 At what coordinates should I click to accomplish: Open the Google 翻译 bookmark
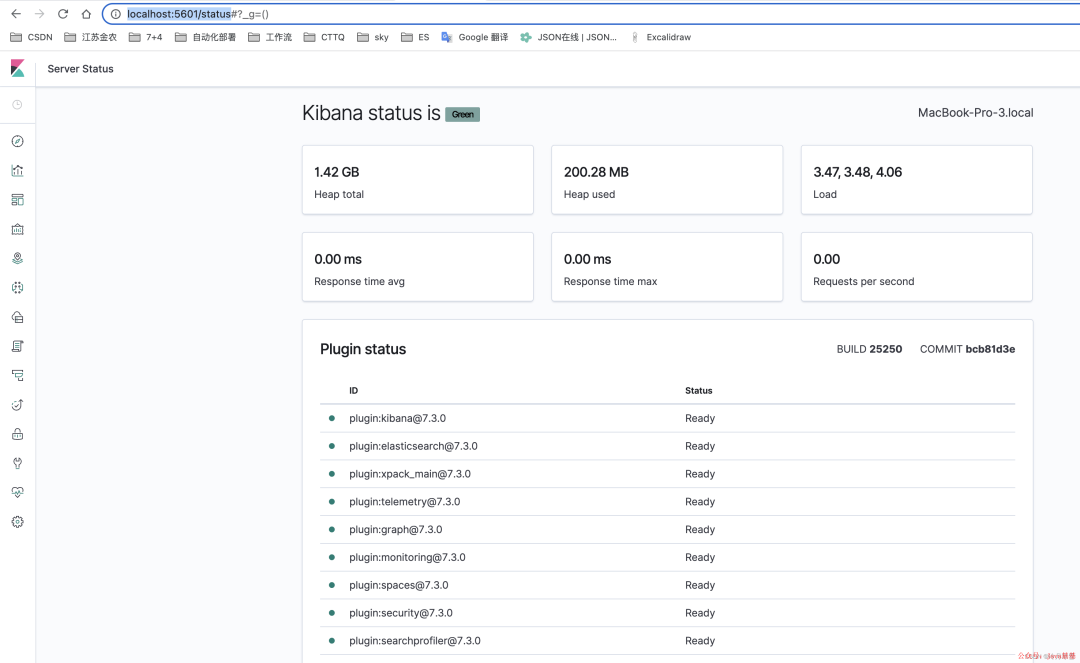point(475,37)
